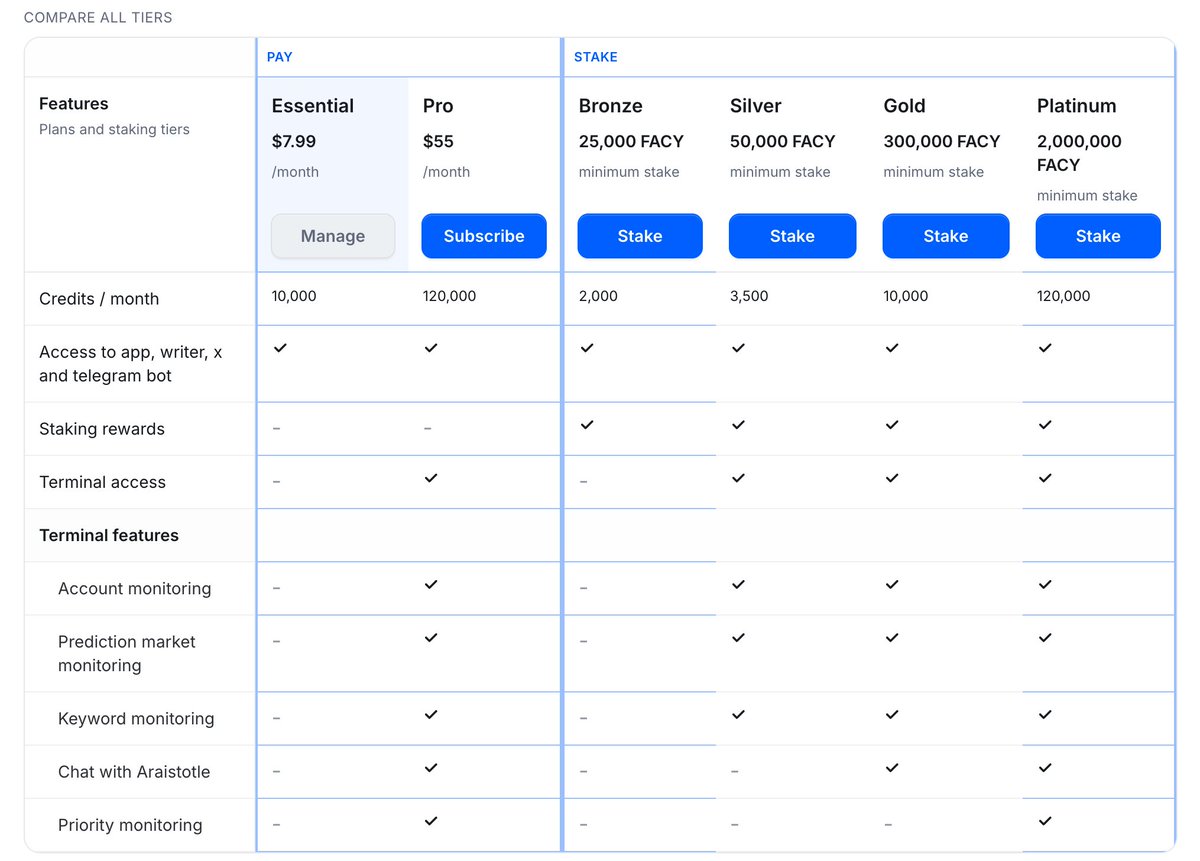The width and height of the screenshot is (1200, 861).
Task: Click Pro checkmark in Prediction market row
Action: (431, 637)
